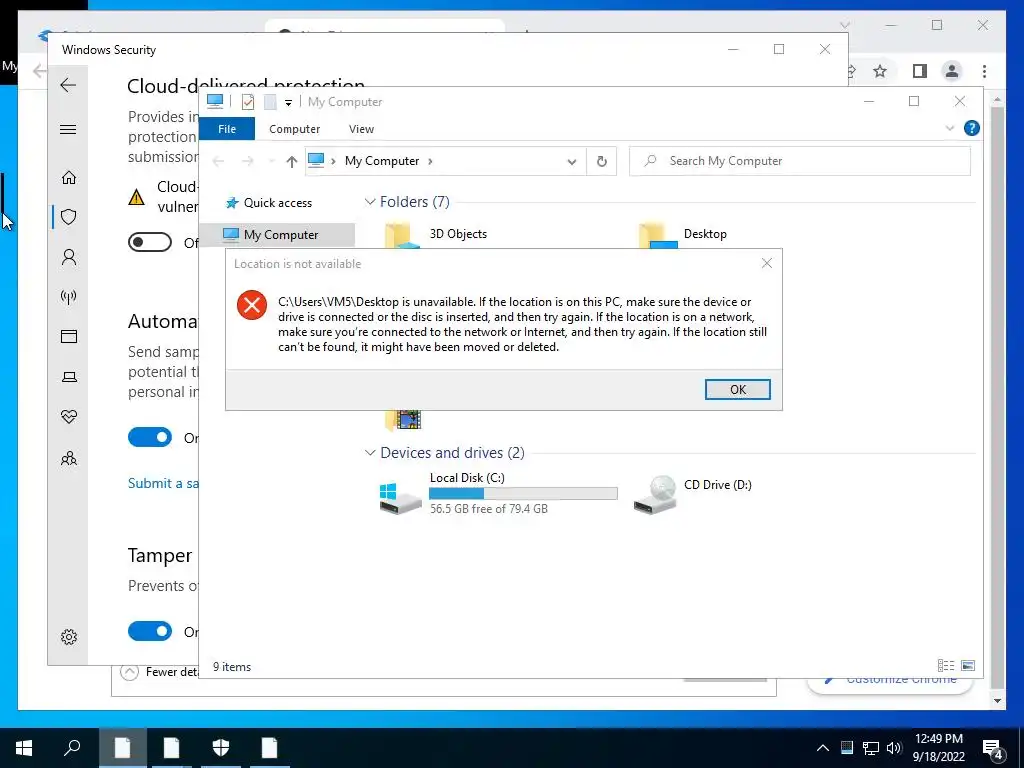Click the New folder quick access toolbar icon

tap(270, 102)
